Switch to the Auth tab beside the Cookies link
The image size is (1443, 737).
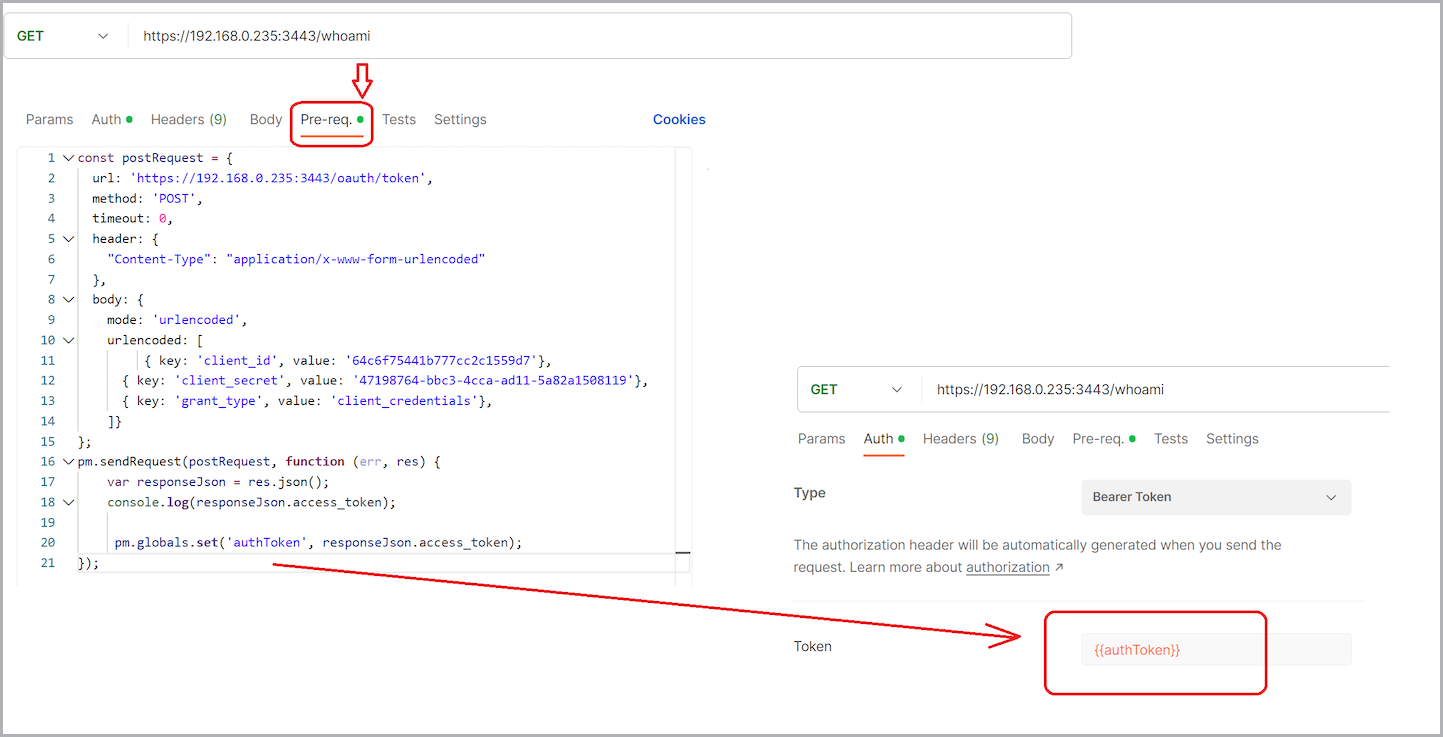tap(112, 119)
